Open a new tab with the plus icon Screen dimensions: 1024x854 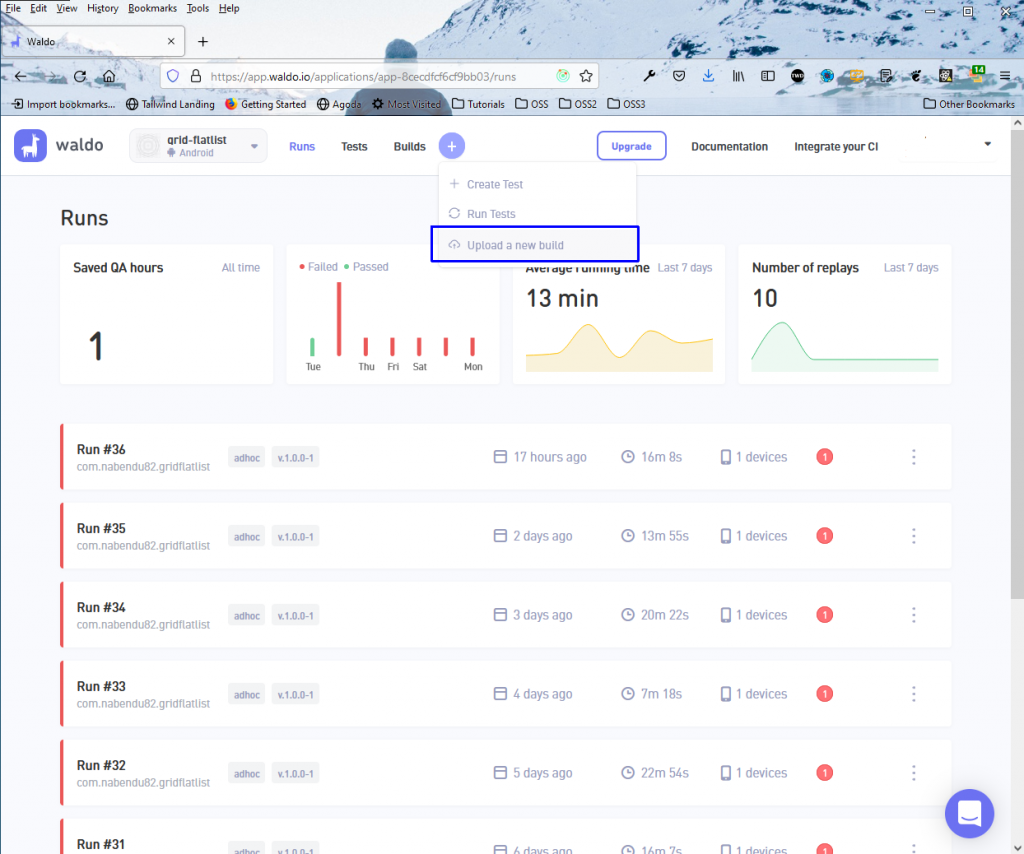point(203,42)
